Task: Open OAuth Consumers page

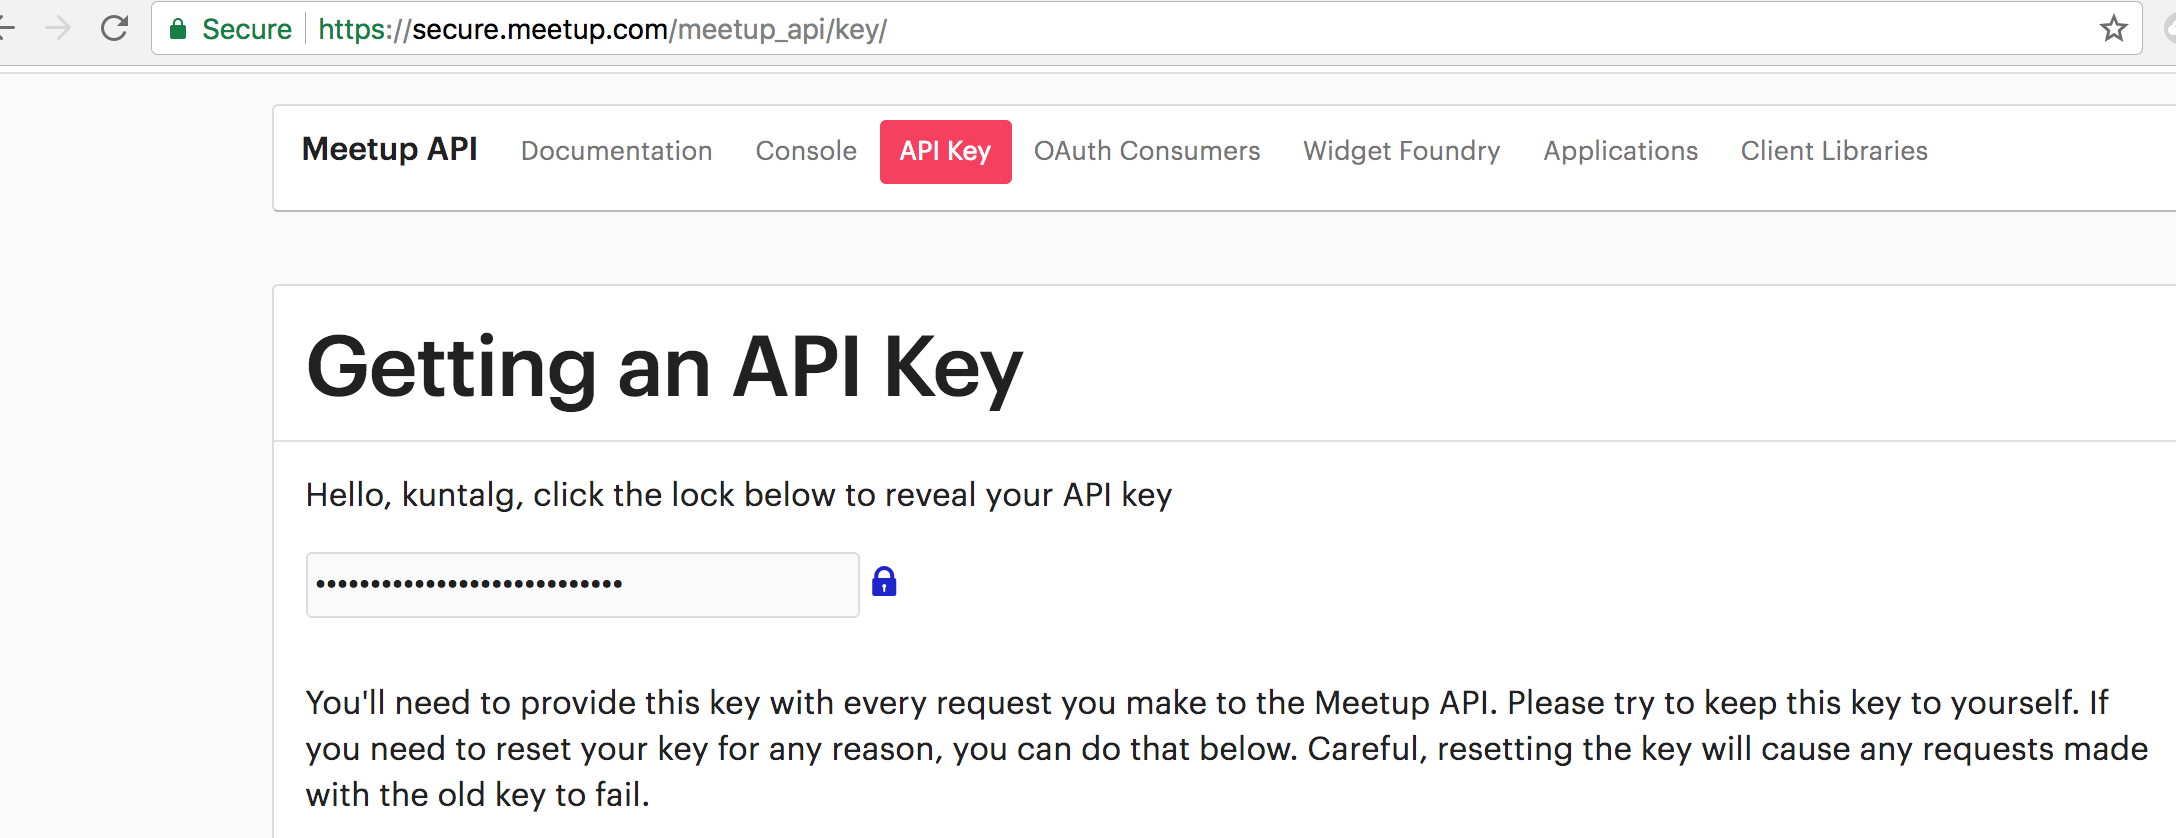Action: tap(1147, 151)
